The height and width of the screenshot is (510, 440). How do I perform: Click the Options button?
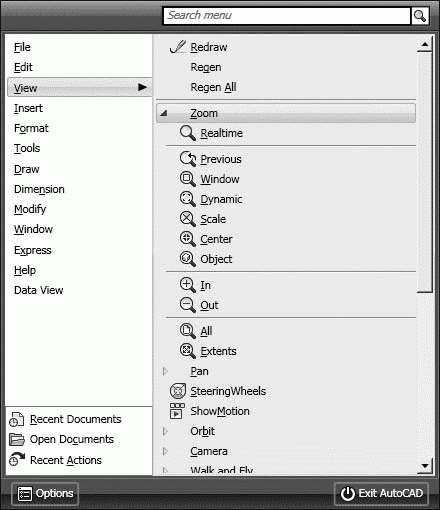coord(45,494)
